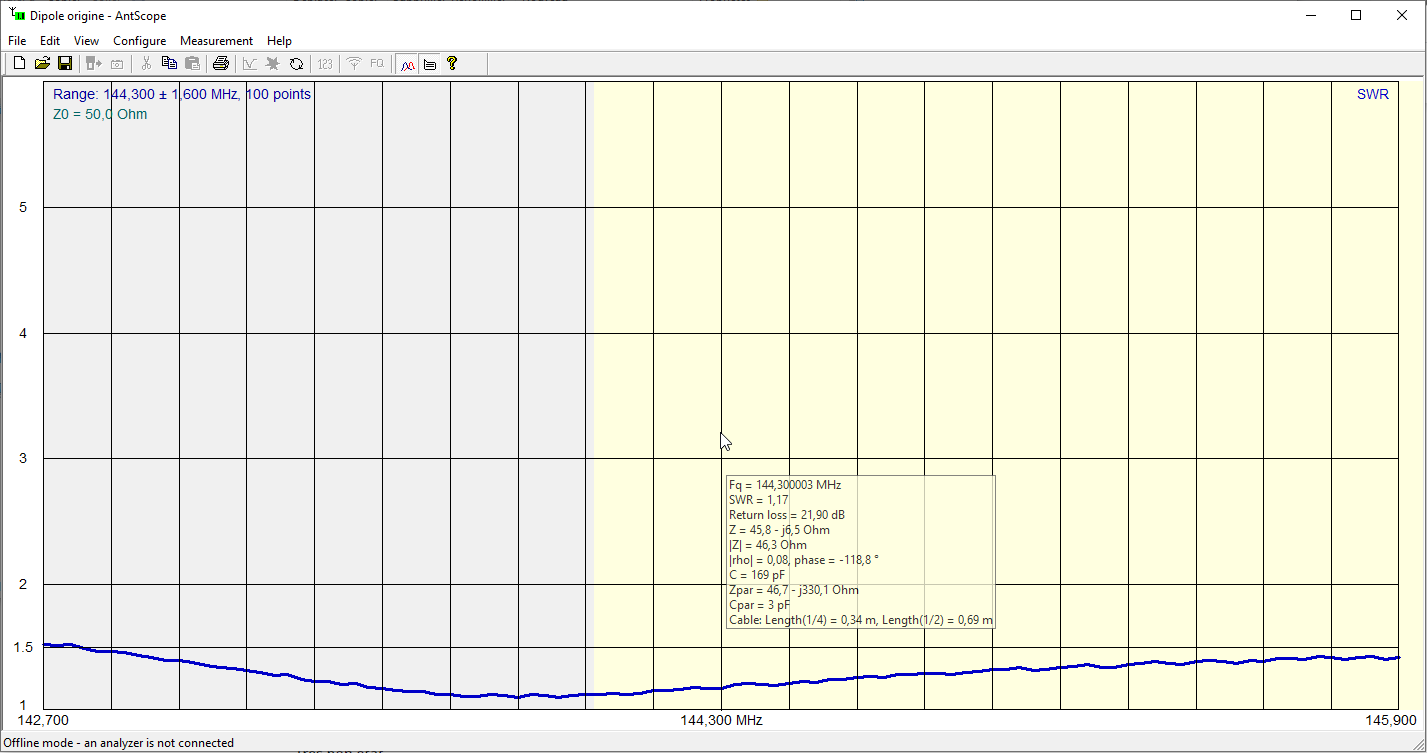Image resolution: width=1427 pixels, height=753 pixels.
Task: Click the SWR axis value 1.5
Action: tap(22, 647)
